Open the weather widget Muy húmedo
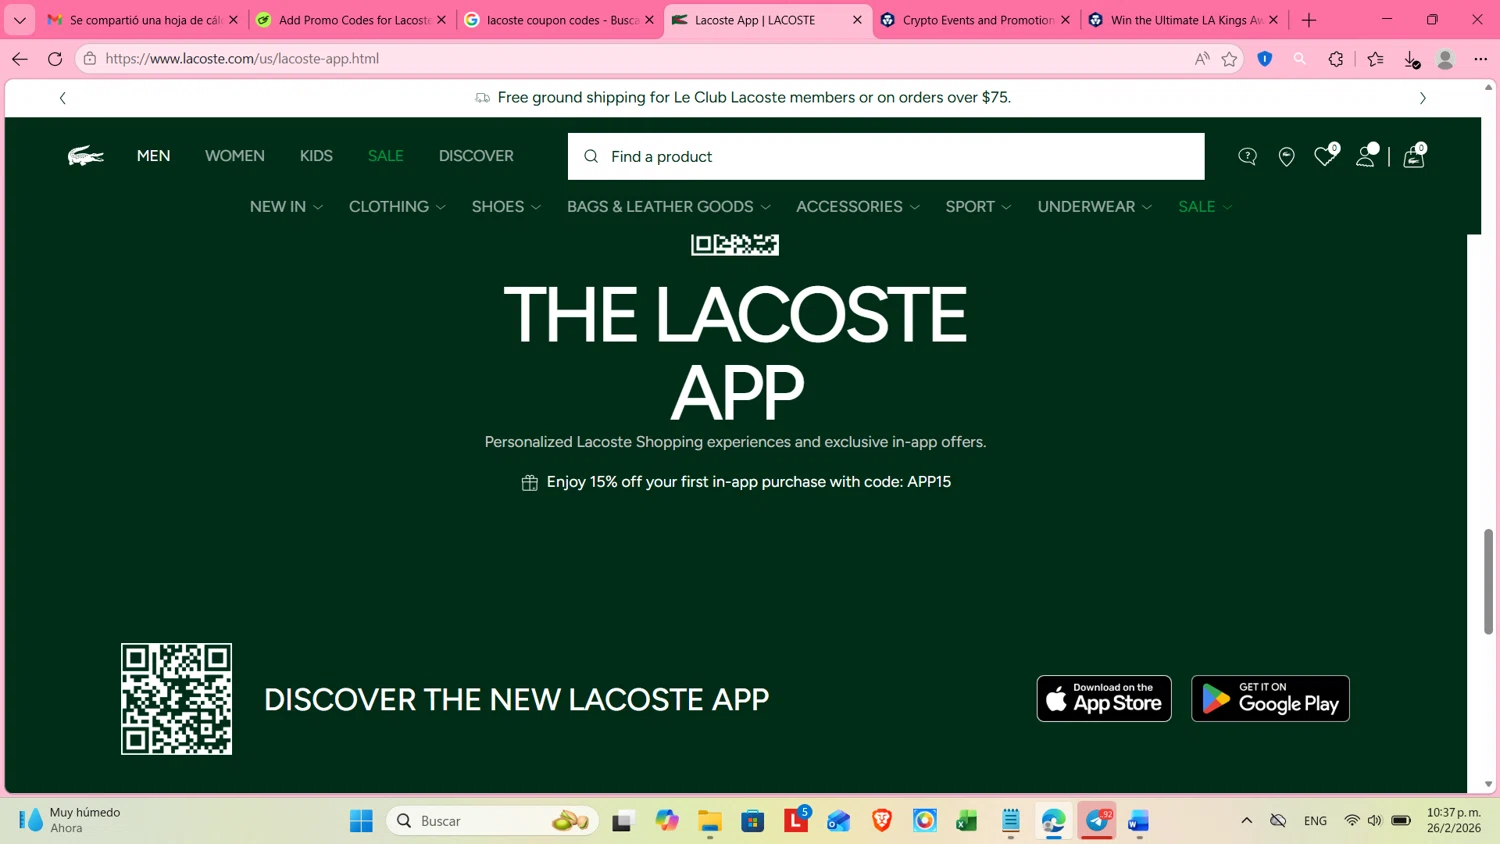Viewport: 1500px width, 844px height. (x=70, y=821)
